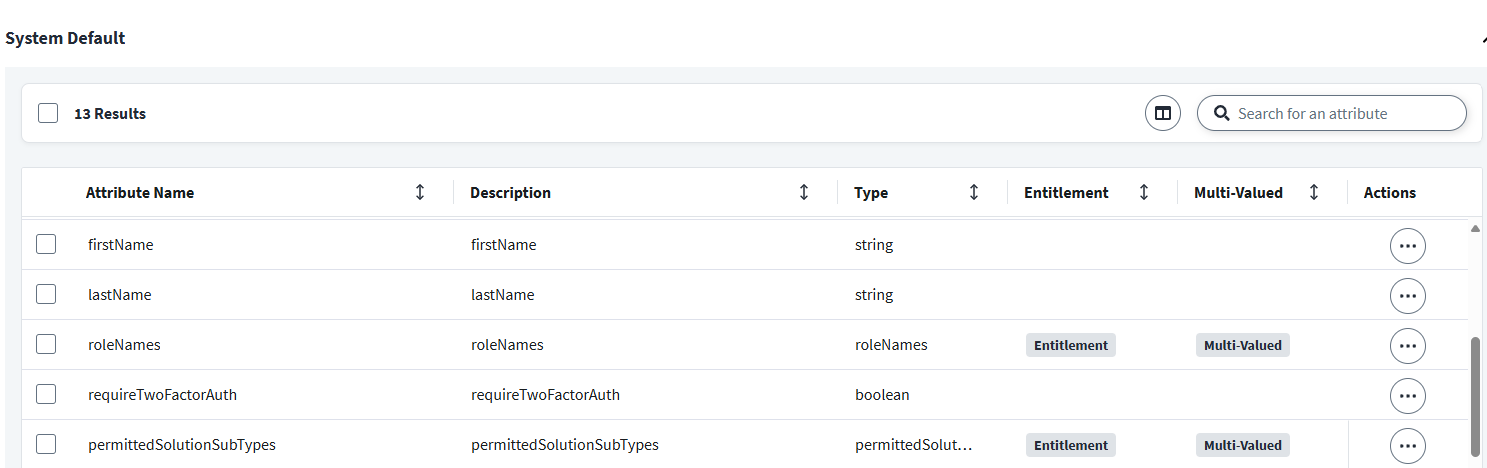Click the roleNames Entitlement badge
The image size is (1487, 468).
coord(1070,345)
